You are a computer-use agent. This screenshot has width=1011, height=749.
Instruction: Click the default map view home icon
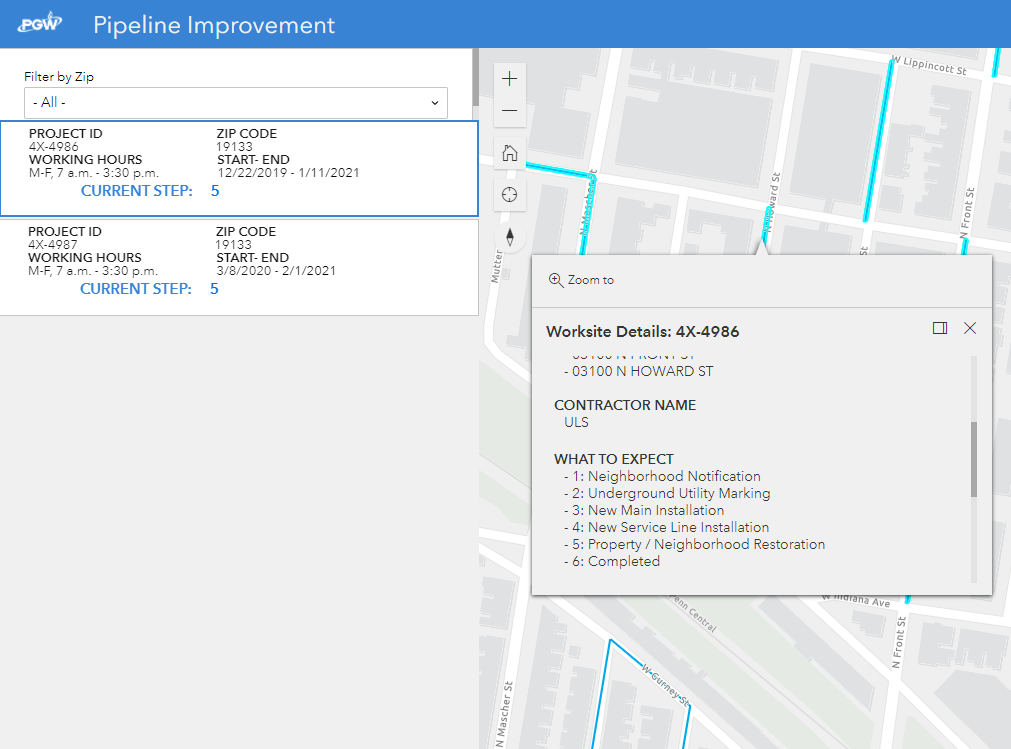(510, 153)
